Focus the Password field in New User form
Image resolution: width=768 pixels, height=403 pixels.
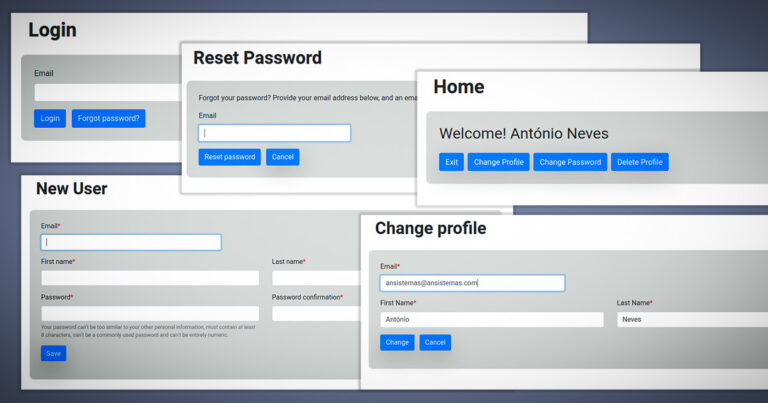pos(150,313)
